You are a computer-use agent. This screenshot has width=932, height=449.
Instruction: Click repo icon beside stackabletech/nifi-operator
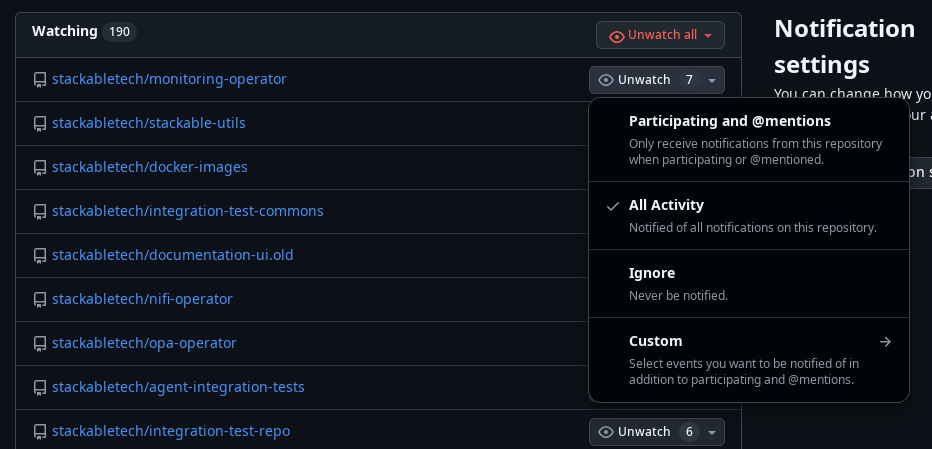(x=40, y=300)
